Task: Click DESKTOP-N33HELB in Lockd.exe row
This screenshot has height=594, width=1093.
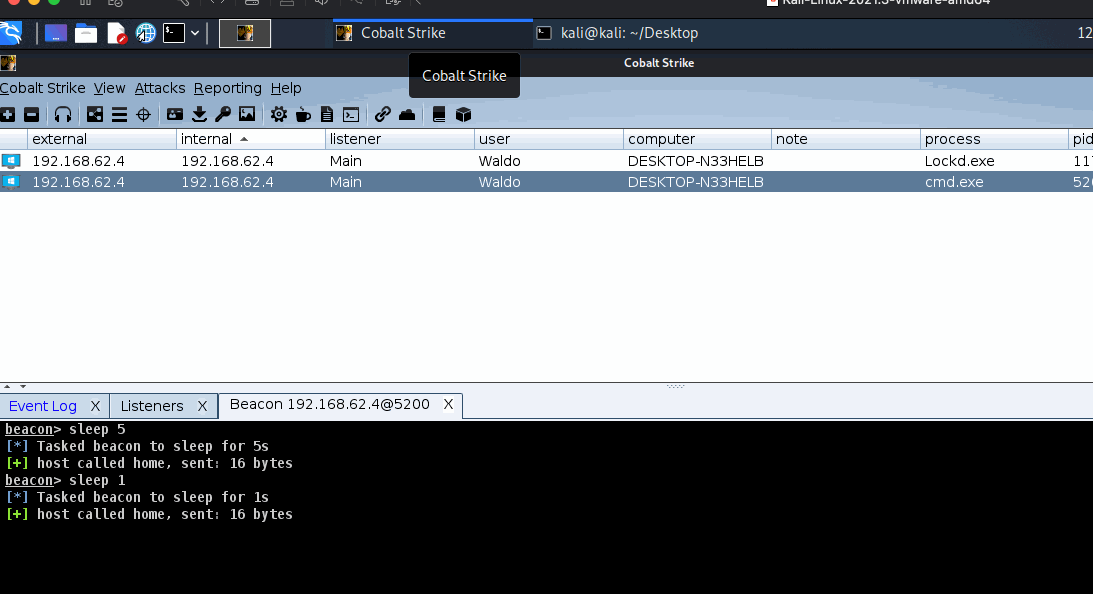Action: 696,161
